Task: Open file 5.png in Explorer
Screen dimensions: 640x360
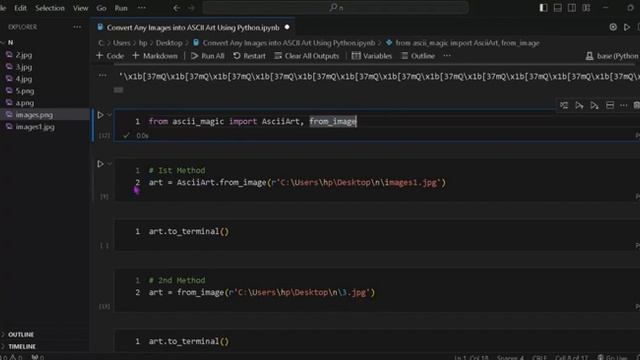Action: [x=24, y=91]
